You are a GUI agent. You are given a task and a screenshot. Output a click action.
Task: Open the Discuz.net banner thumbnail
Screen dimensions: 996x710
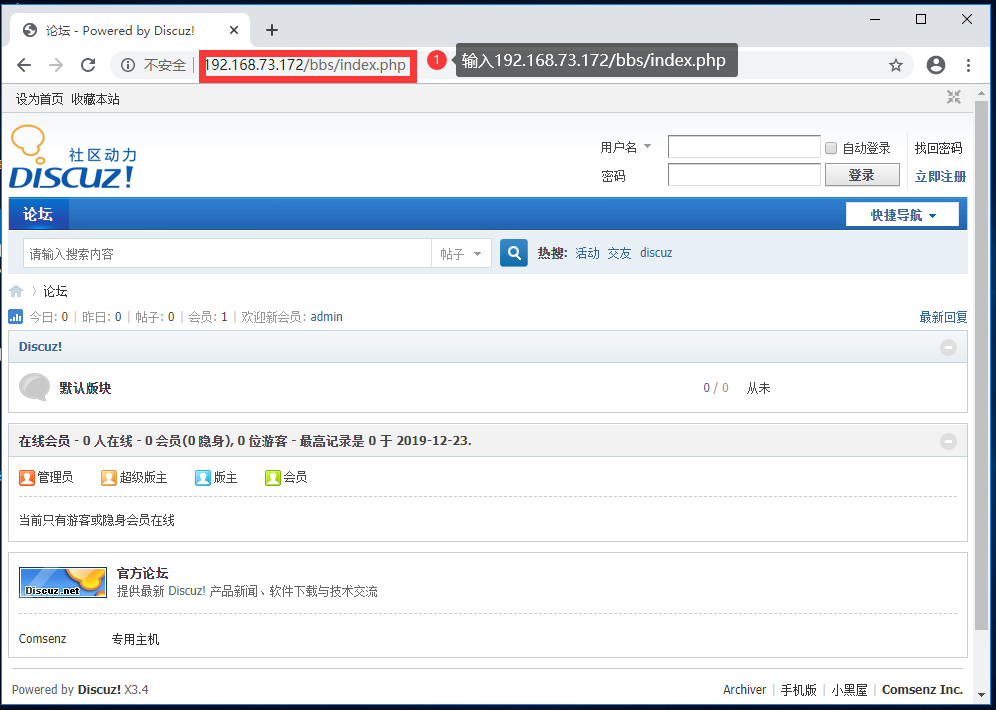click(x=63, y=582)
